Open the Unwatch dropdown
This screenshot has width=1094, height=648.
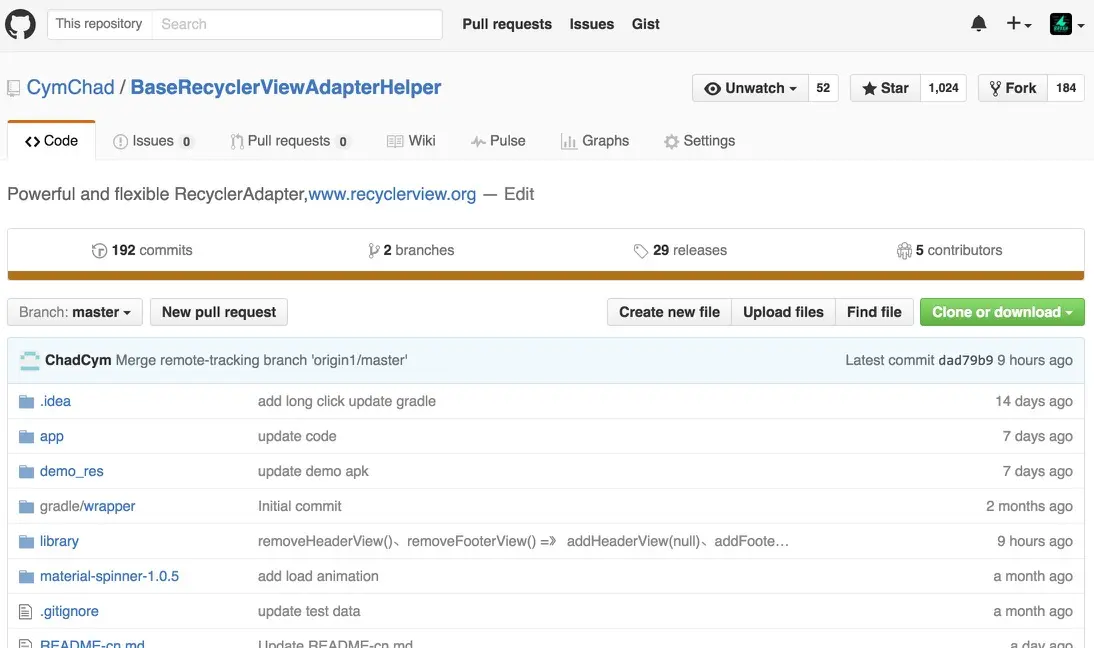point(751,88)
